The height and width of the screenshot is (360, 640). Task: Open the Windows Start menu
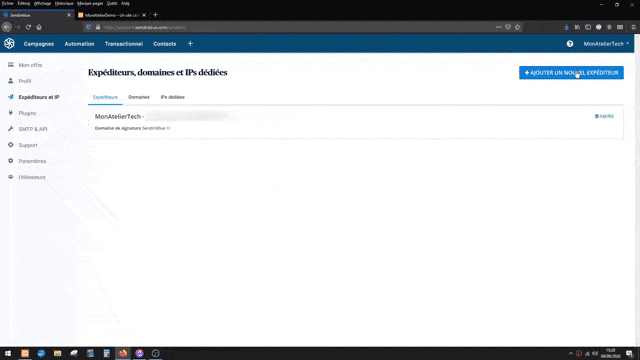(8, 353)
